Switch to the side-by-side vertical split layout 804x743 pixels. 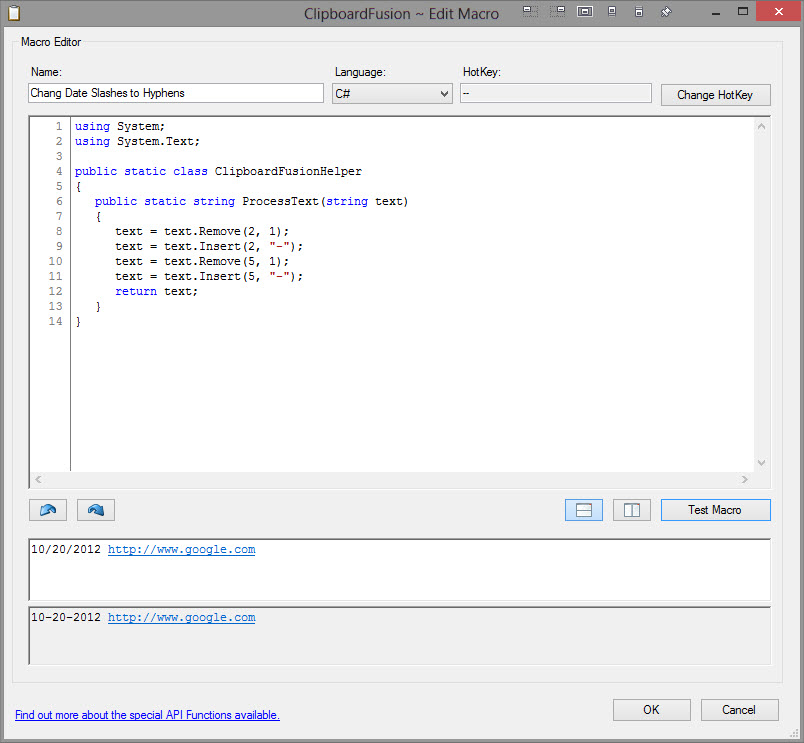click(x=632, y=510)
